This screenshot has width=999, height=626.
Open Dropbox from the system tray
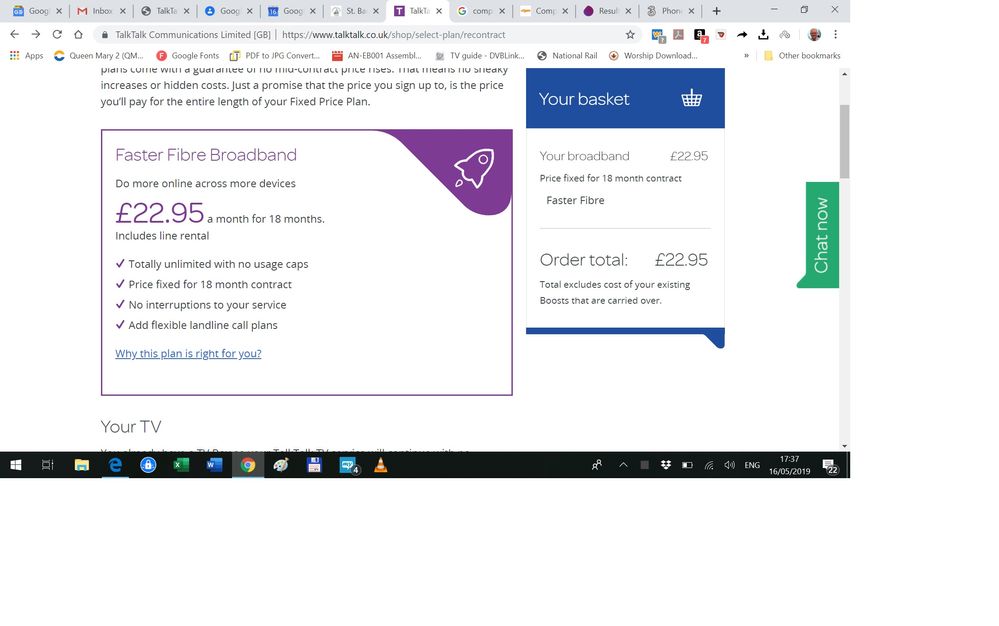[665, 465]
